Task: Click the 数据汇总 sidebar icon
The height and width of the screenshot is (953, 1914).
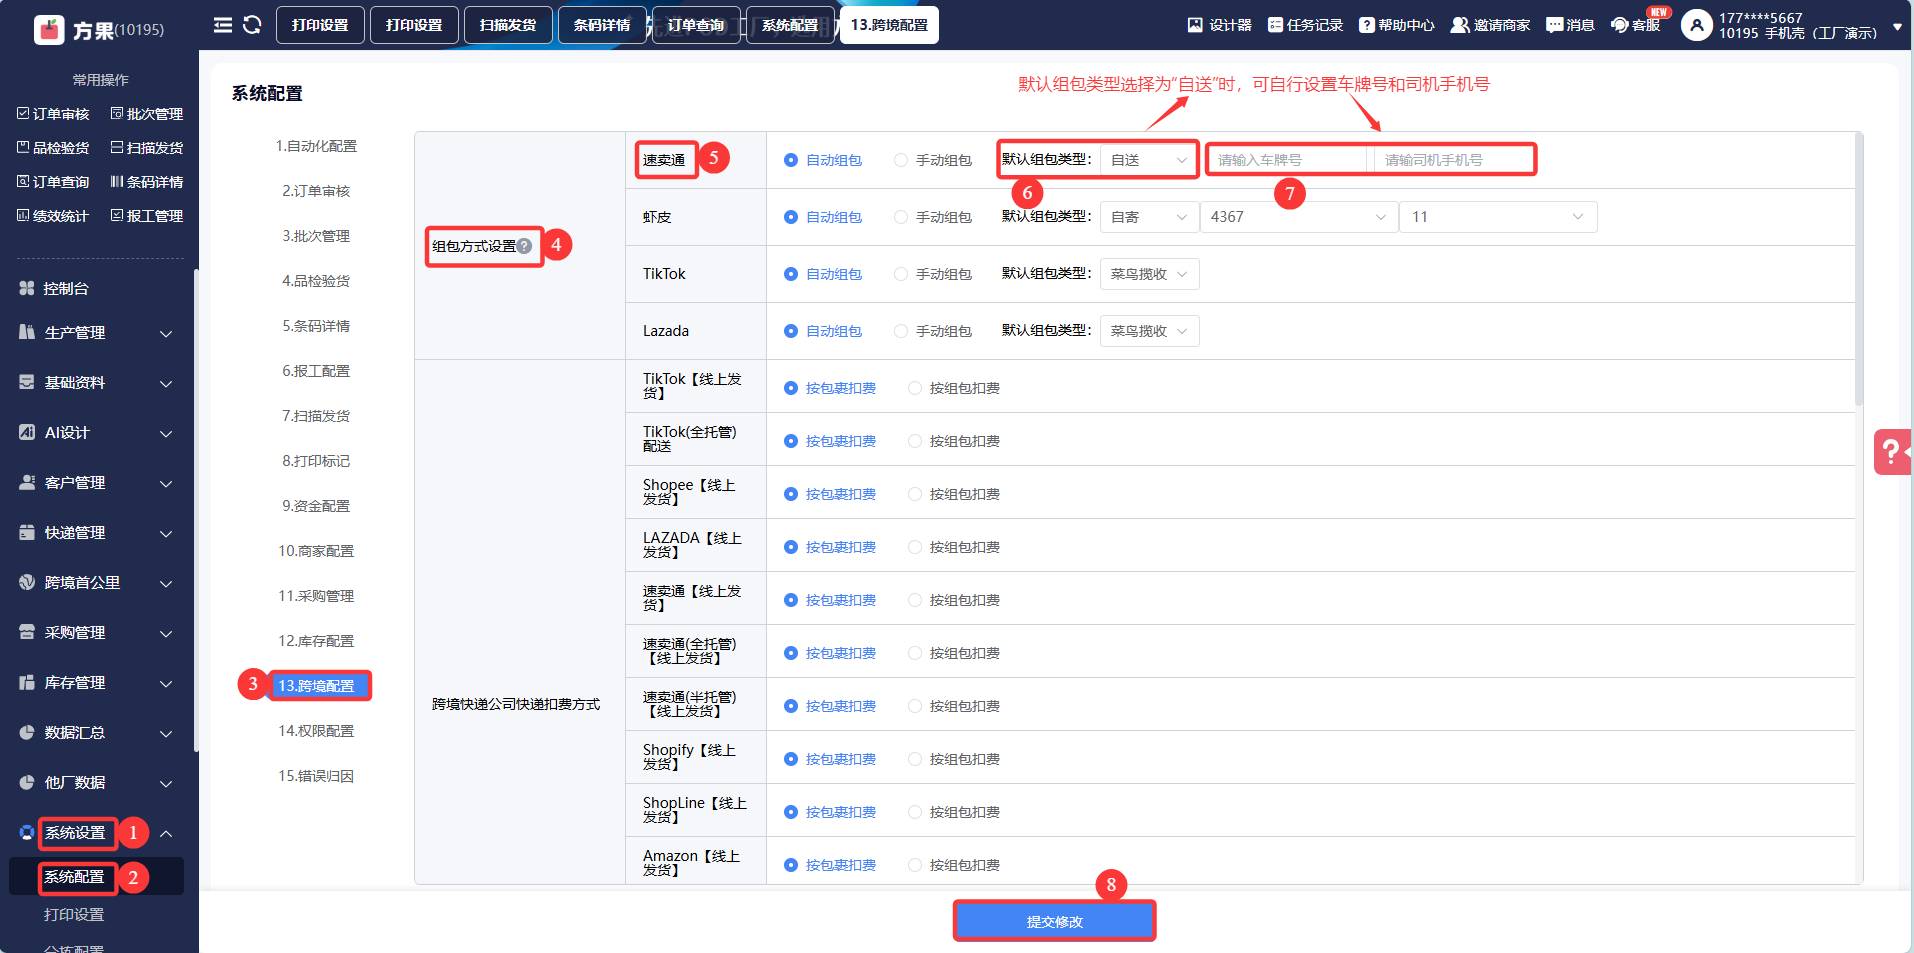Action: tap(27, 732)
